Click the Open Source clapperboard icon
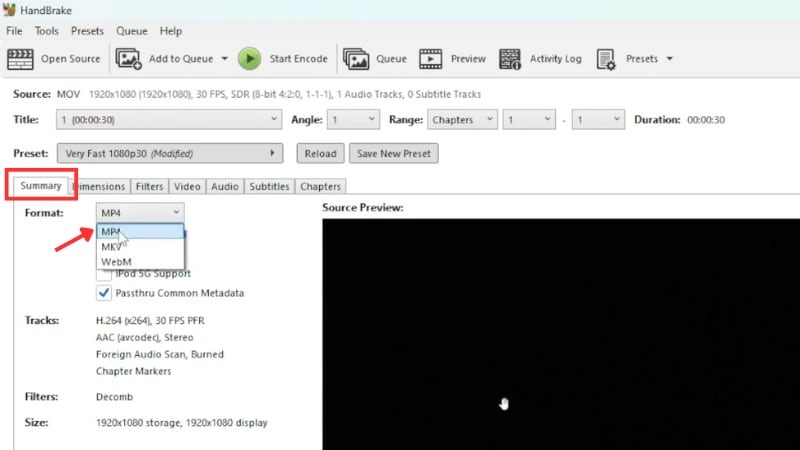Viewport: 800px width, 450px height. (x=20, y=59)
